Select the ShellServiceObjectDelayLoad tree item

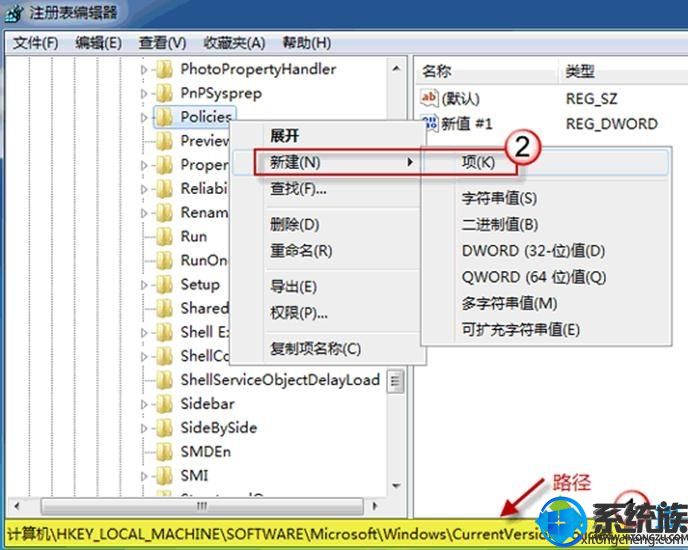point(280,380)
